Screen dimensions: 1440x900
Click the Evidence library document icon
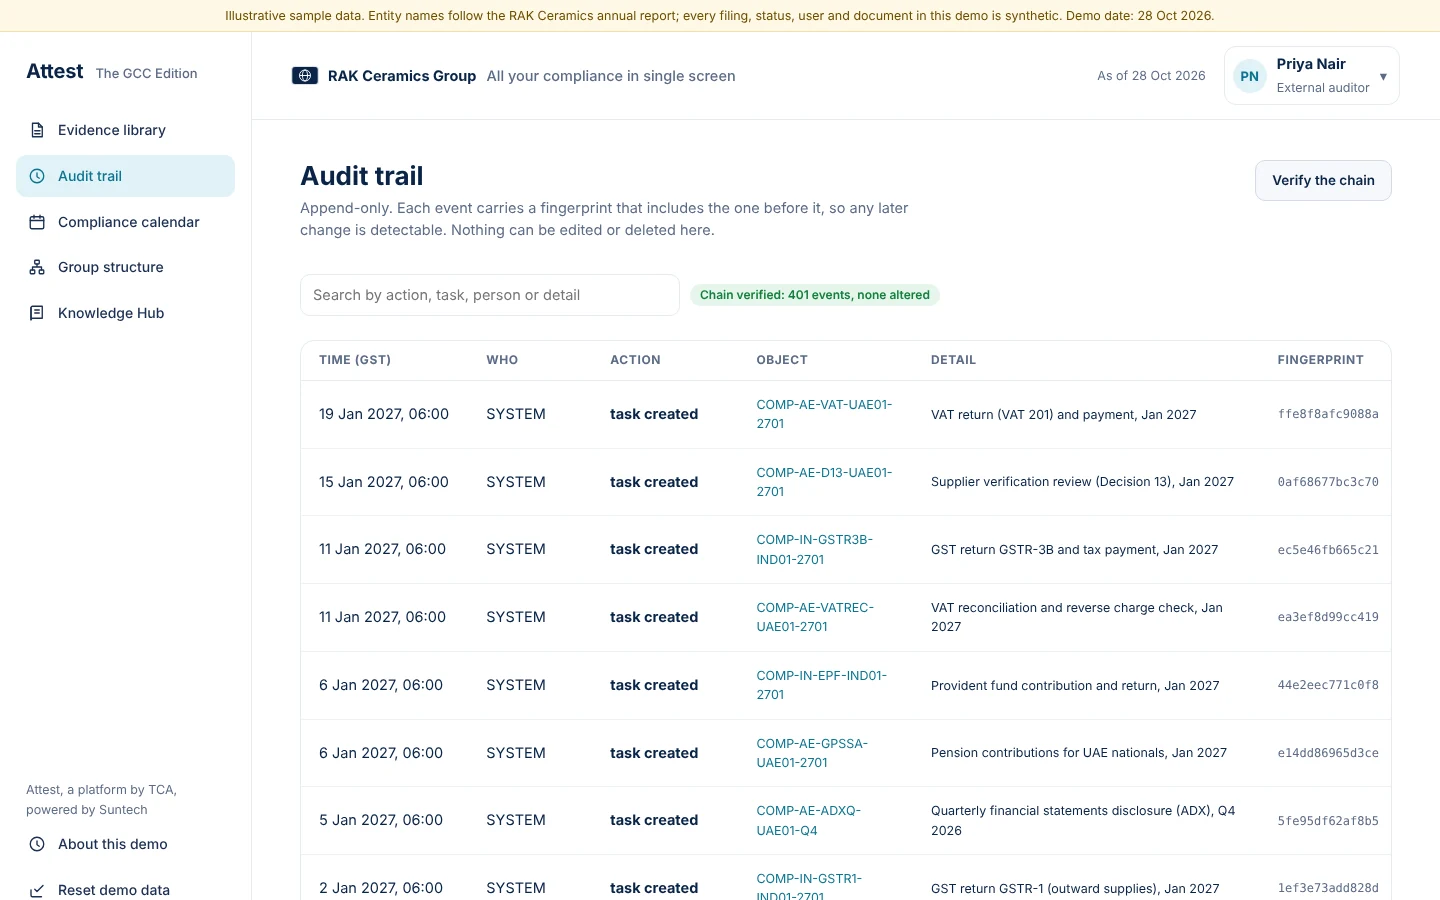coord(37,130)
